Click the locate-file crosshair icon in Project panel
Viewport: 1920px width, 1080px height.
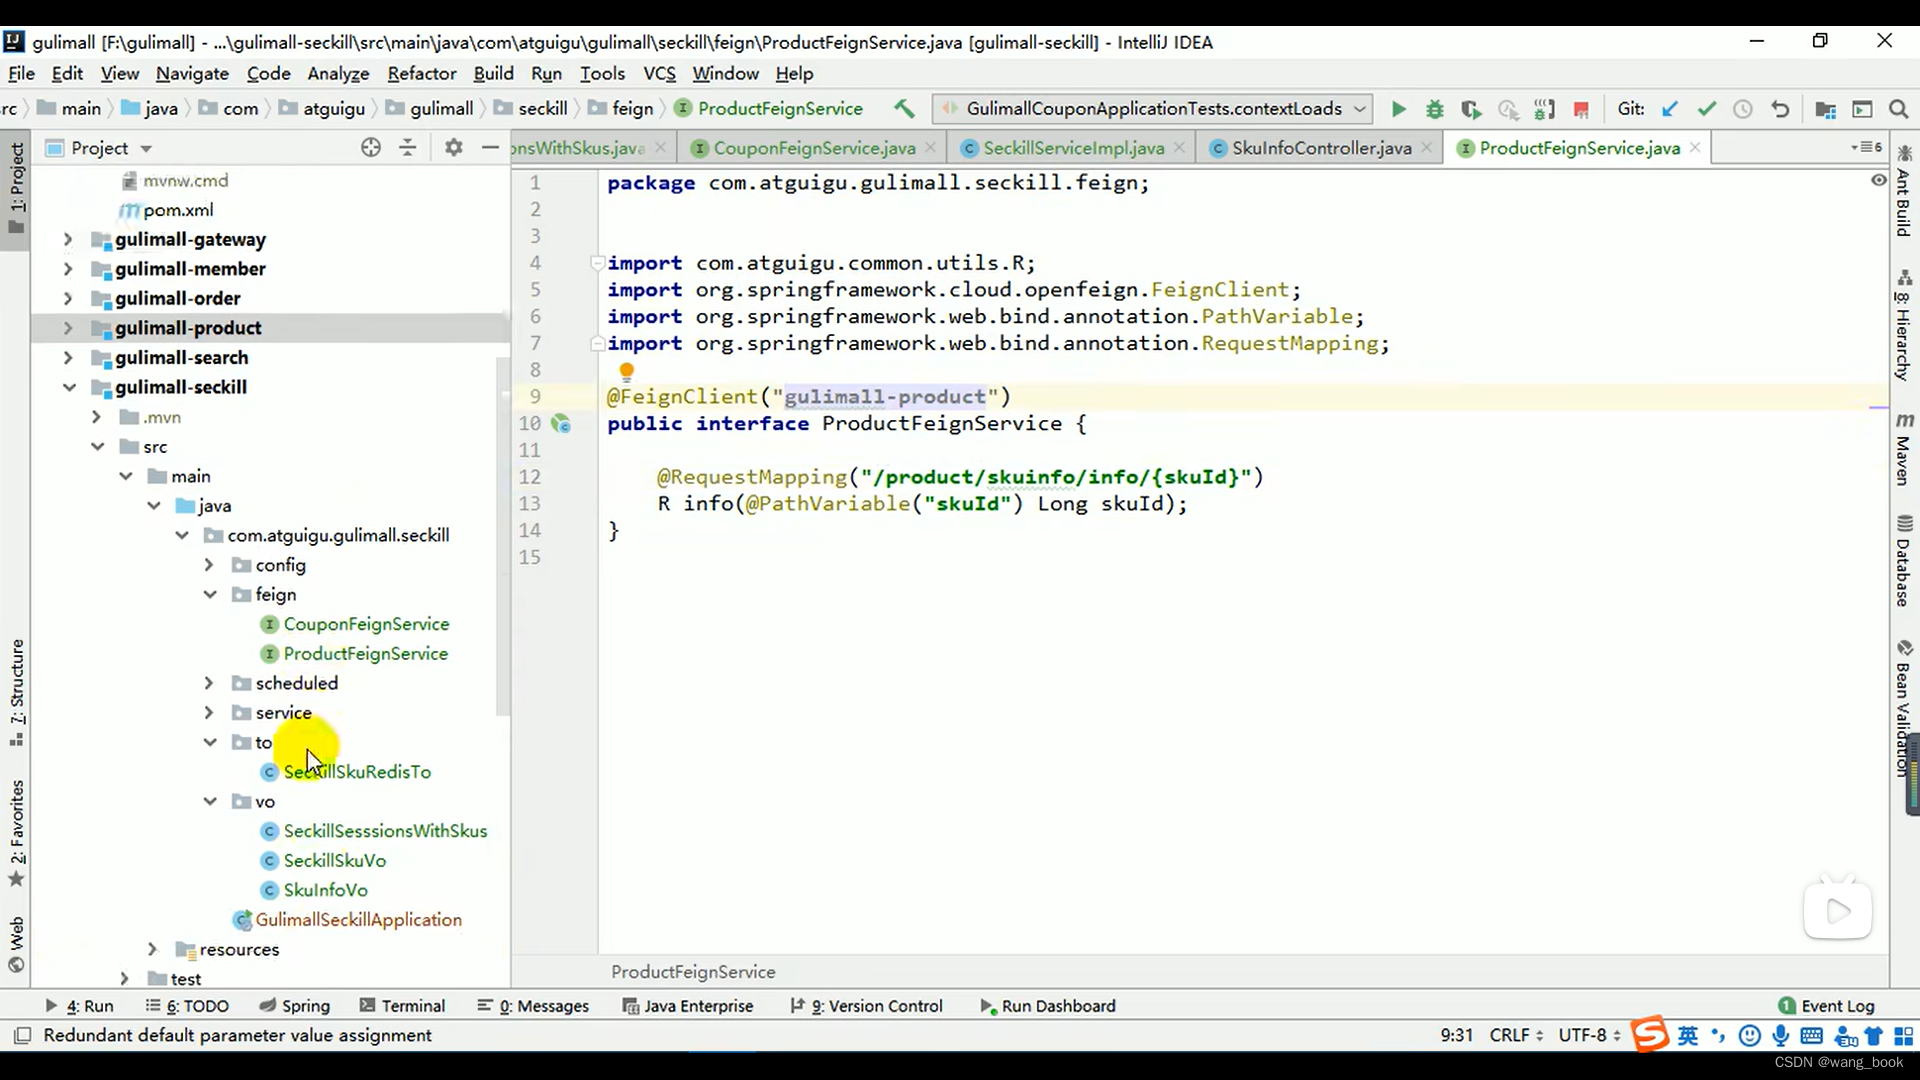click(x=371, y=147)
